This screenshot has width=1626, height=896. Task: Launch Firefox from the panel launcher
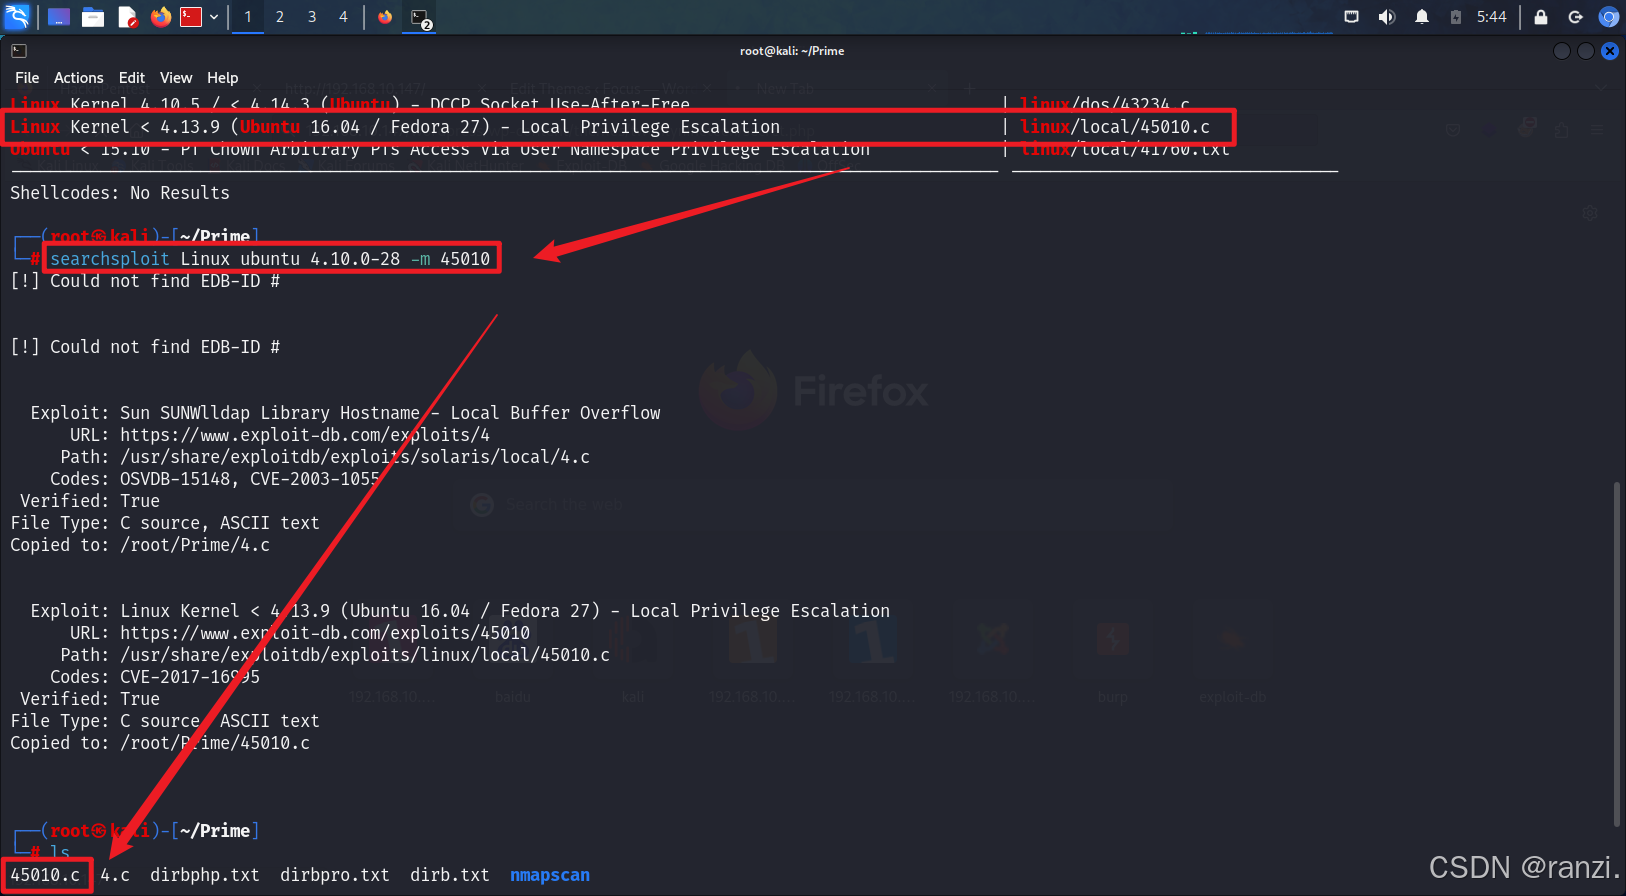pyautogui.click(x=161, y=17)
